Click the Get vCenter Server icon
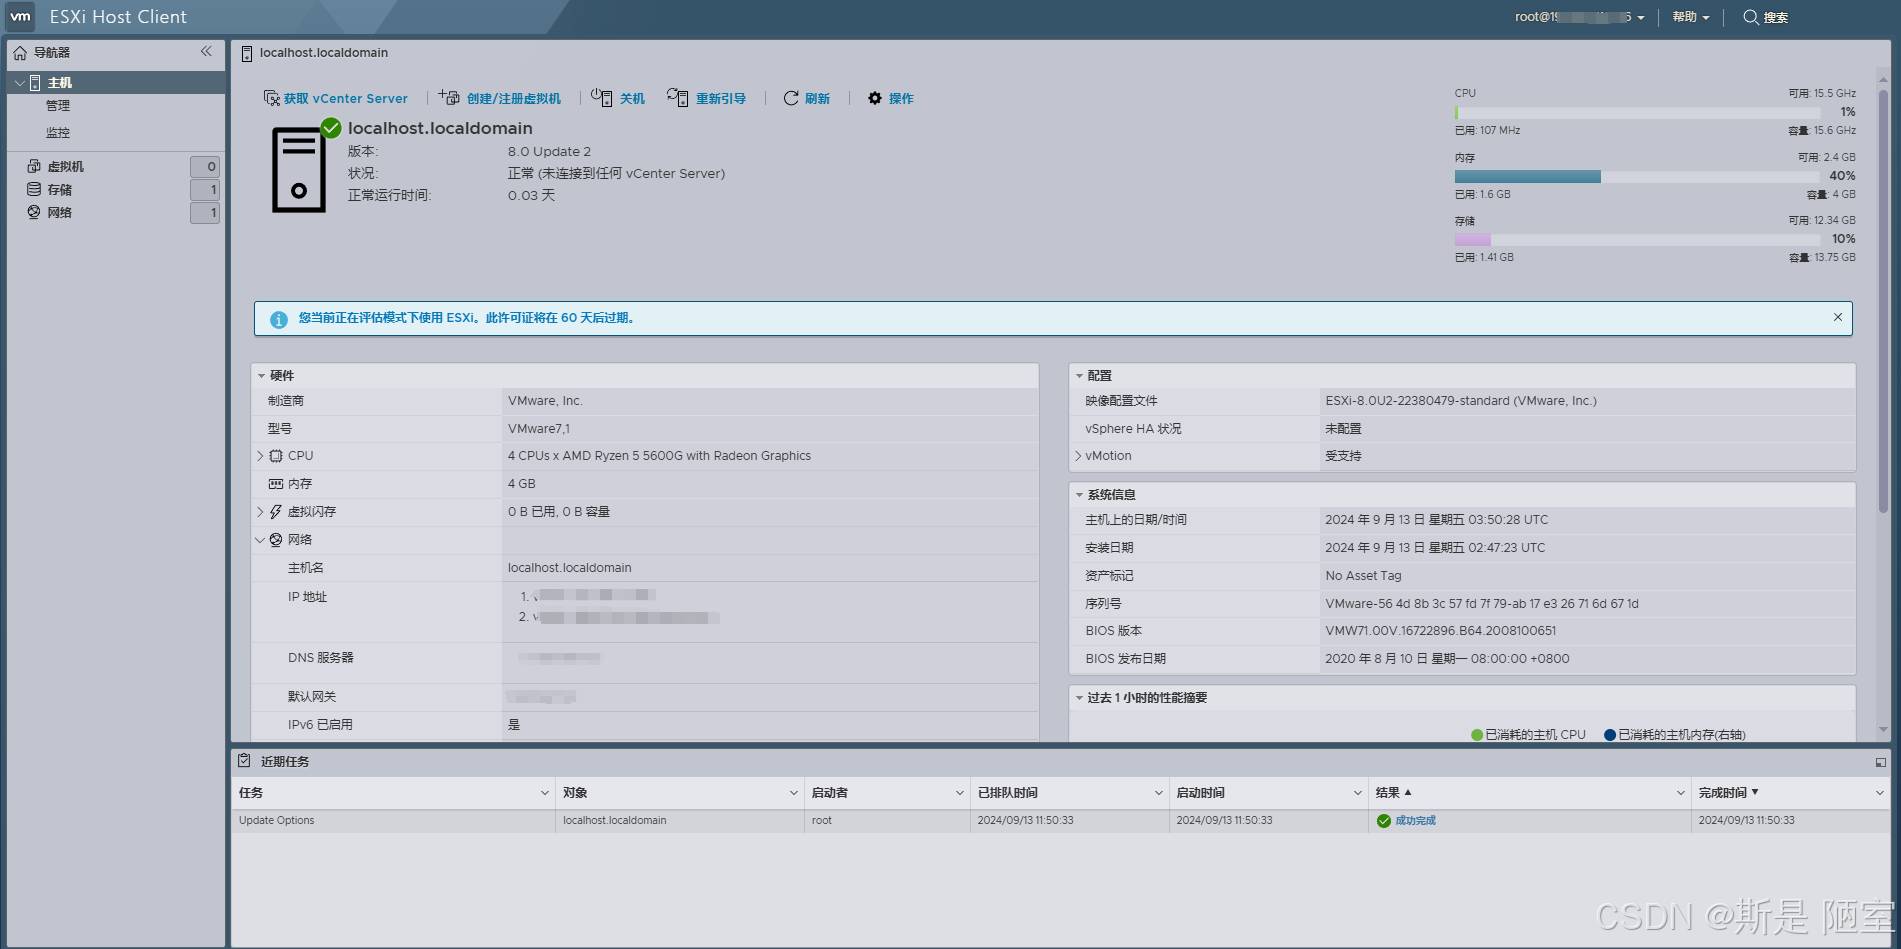The width and height of the screenshot is (1901, 949). (271, 98)
